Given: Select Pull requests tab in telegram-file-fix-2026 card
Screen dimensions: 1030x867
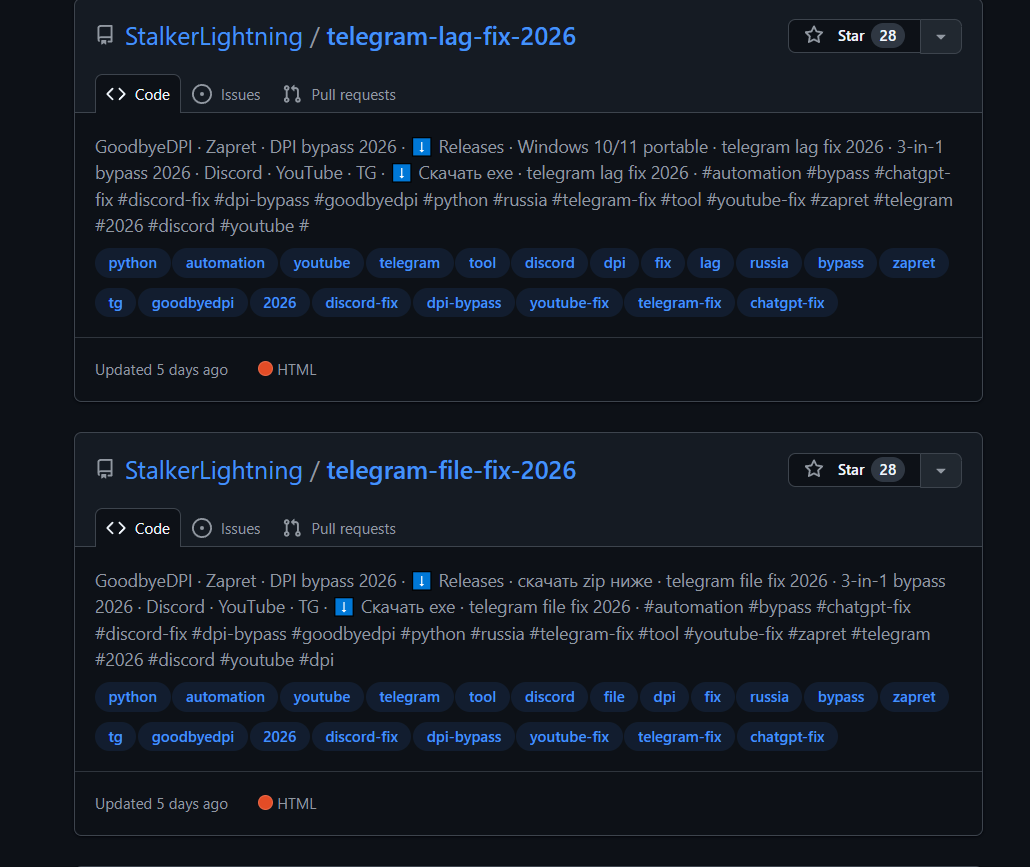Looking at the screenshot, I should (339, 529).
